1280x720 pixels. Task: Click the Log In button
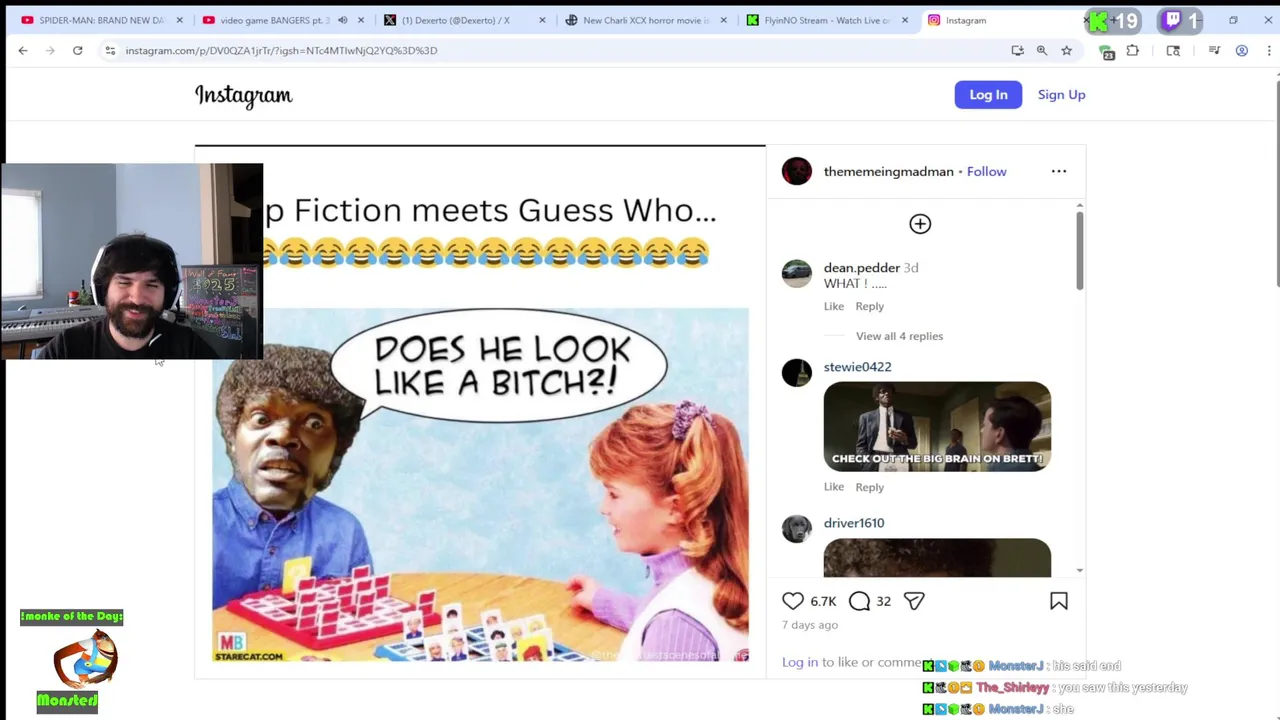988,95
